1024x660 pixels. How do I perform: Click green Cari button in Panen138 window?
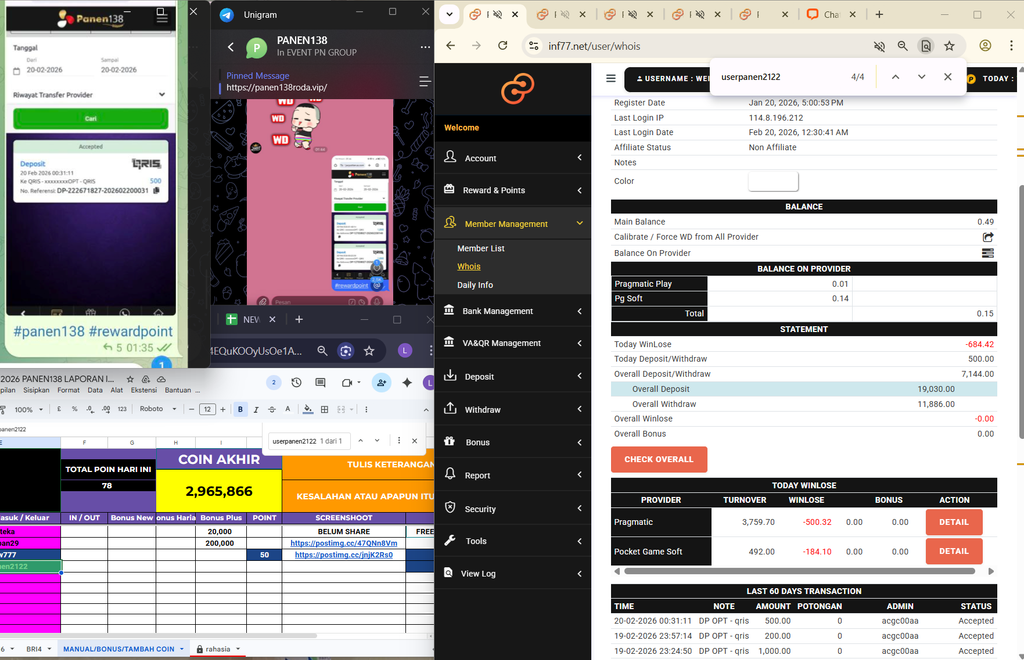point(91,118)
